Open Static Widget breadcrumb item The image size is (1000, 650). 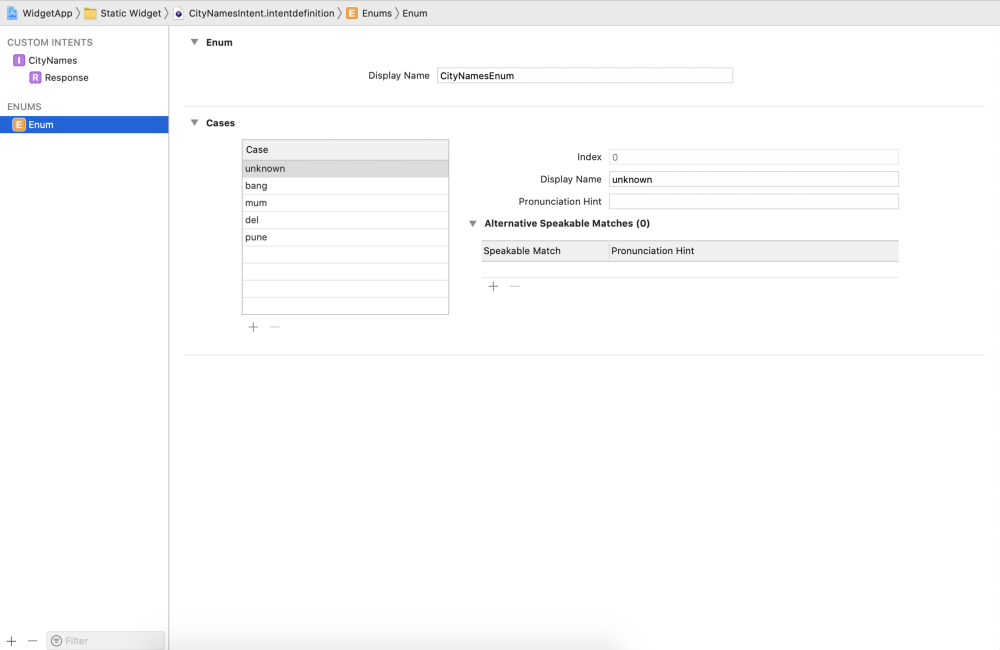click(131, 13)
